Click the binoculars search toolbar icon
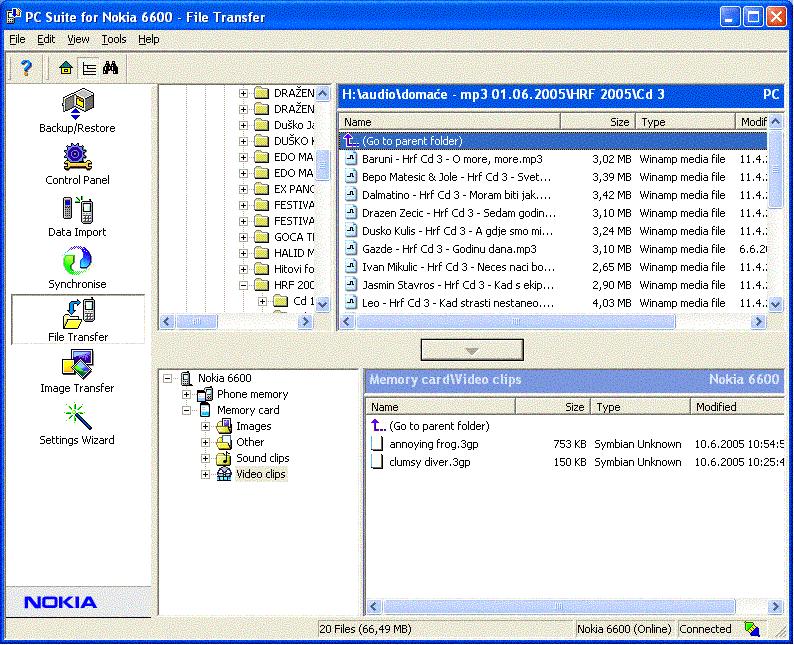Image resolution: width=794 pixels, height=645 pixels. [x=111, y=68]
